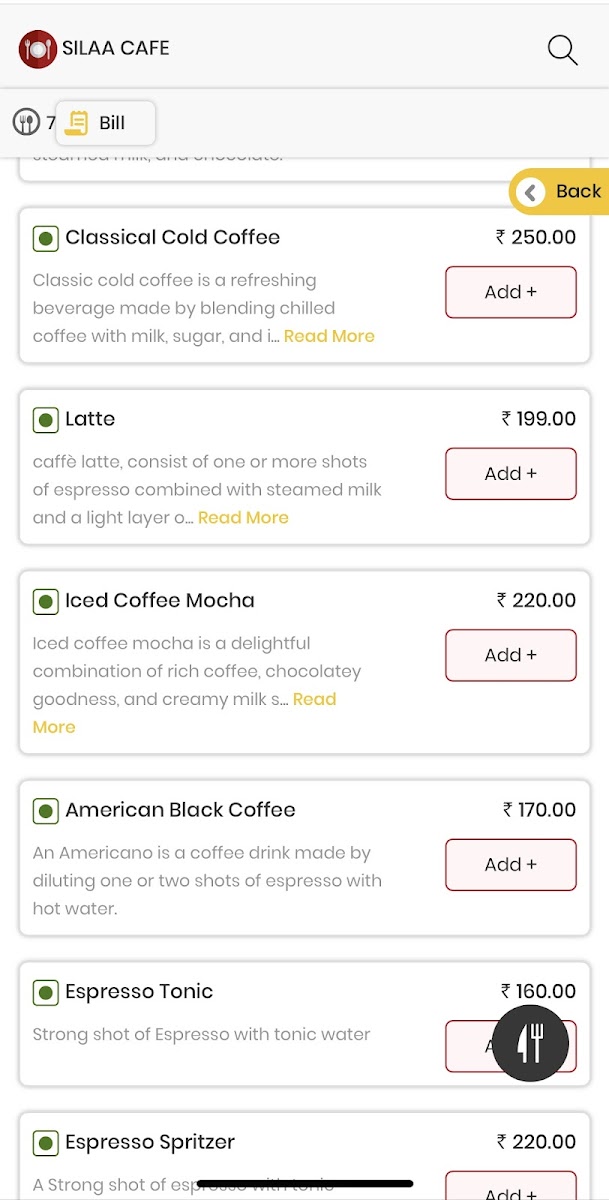Expand Latte description via Read More
The image size is (609, 1200).
243,518
